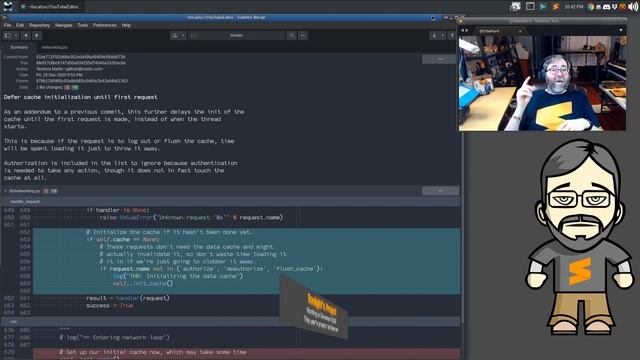This screenshot has width=640, height=360.
Task: Click the volume speaker icon in system tray
Action: (633, 7)
